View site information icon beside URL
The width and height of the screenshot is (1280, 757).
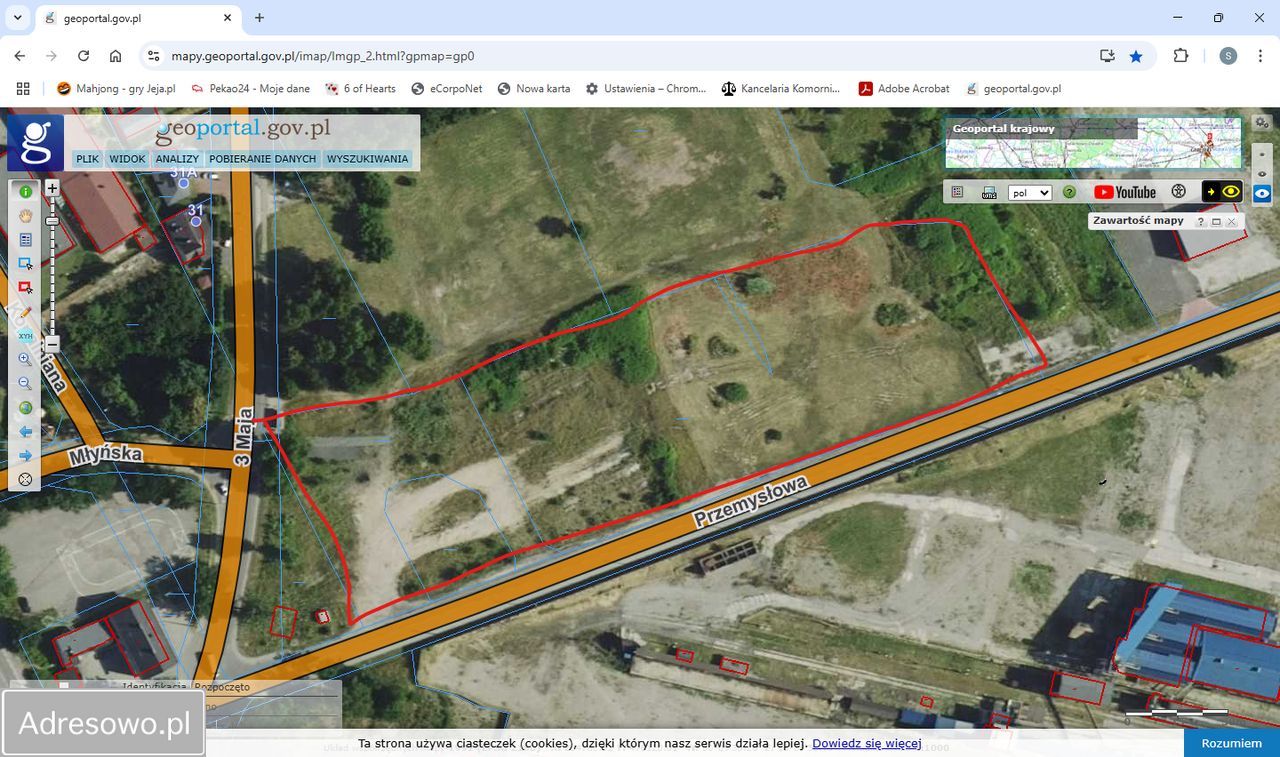(152, 56)
